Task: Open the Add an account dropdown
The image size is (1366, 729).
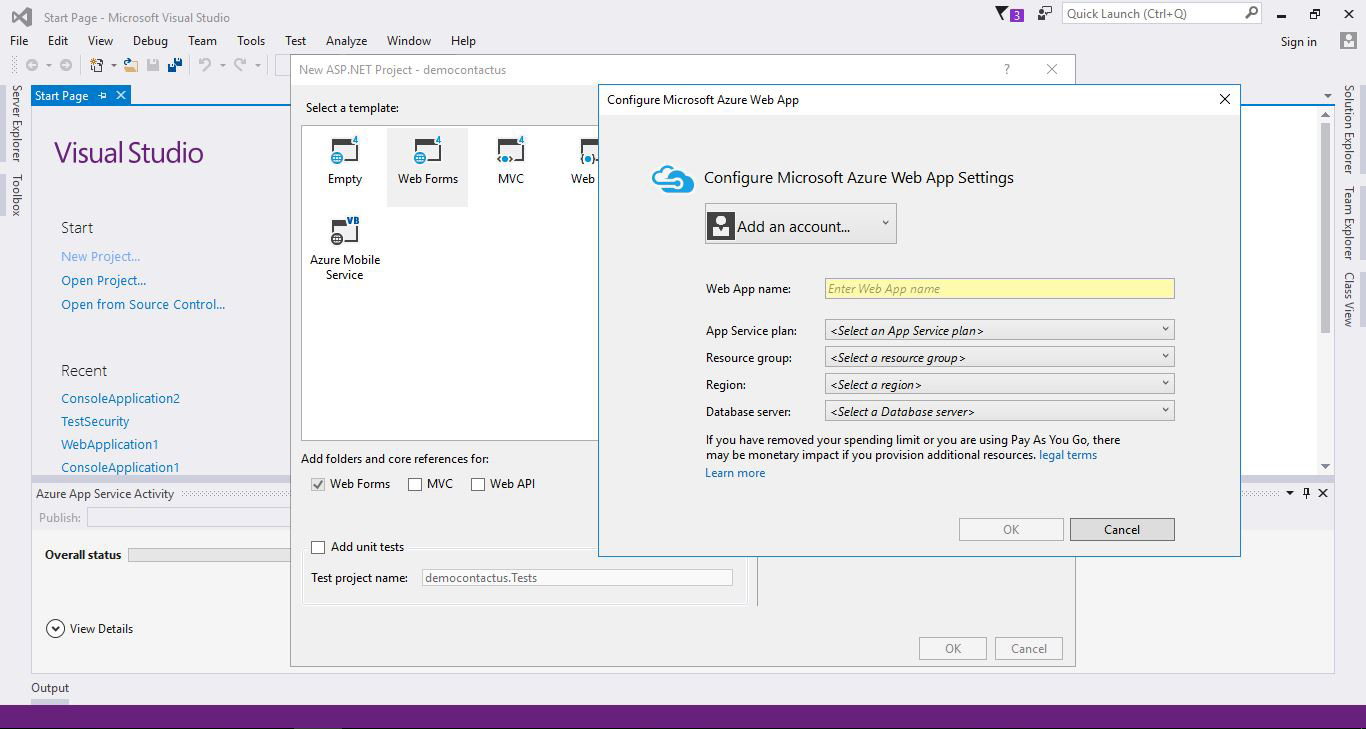Action: click(801, 224)
